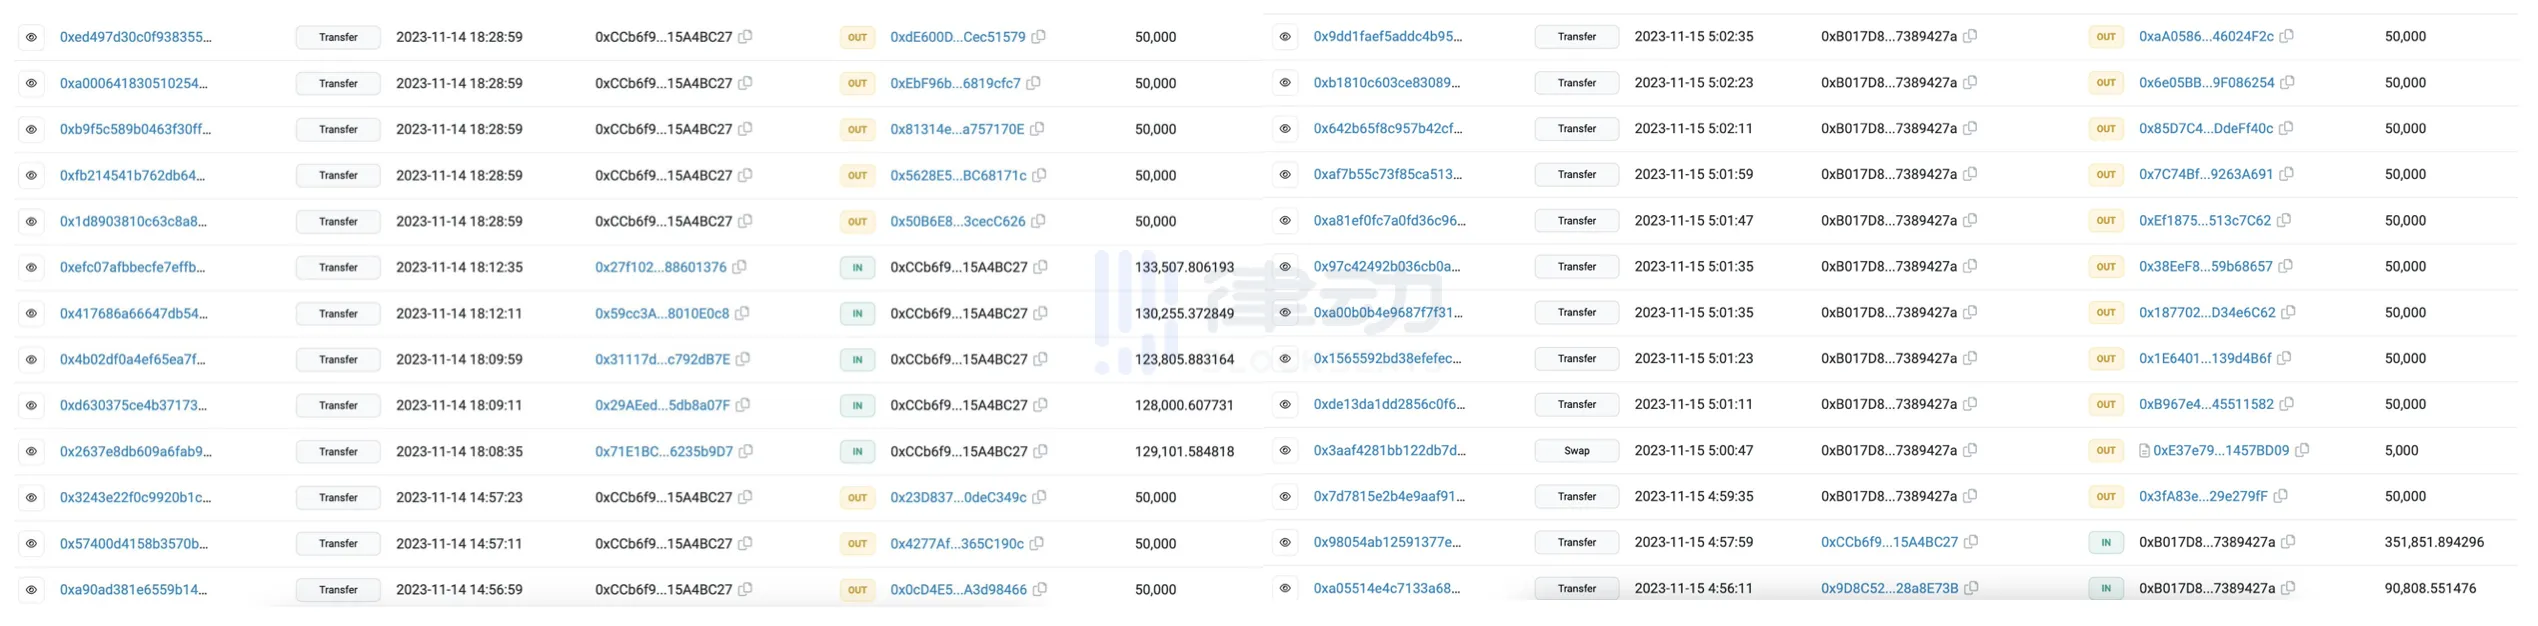Open transaction hash 0xefc07afbbecfe7effb

(132, 267)
